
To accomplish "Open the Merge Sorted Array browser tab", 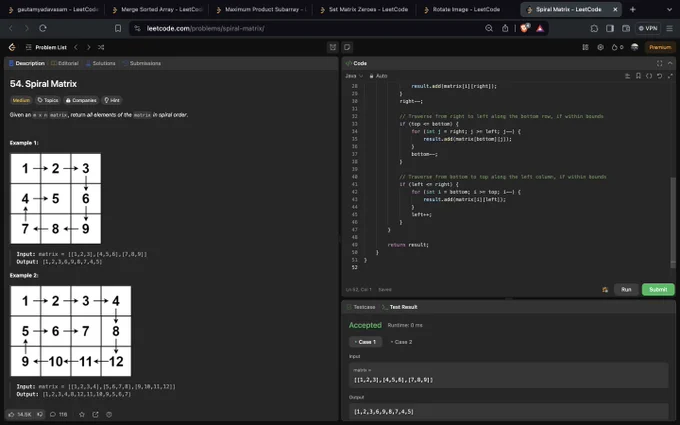I will pos(157,9).
